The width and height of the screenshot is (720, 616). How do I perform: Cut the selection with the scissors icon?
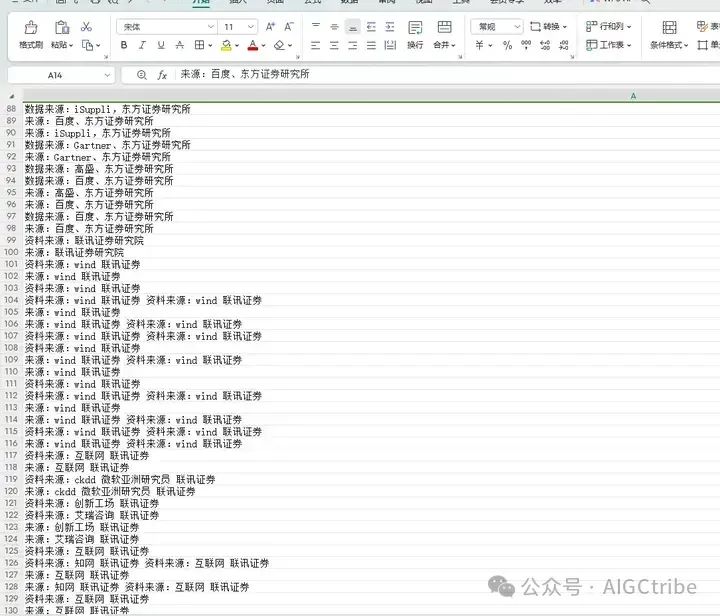86,27
